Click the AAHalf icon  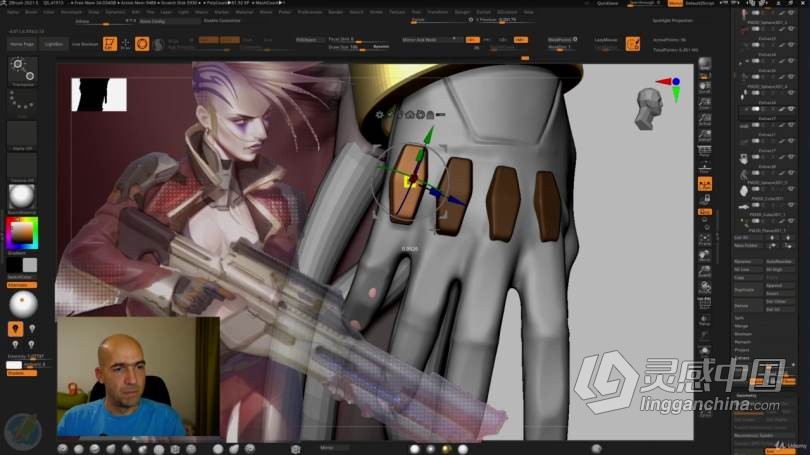(705, 136)
